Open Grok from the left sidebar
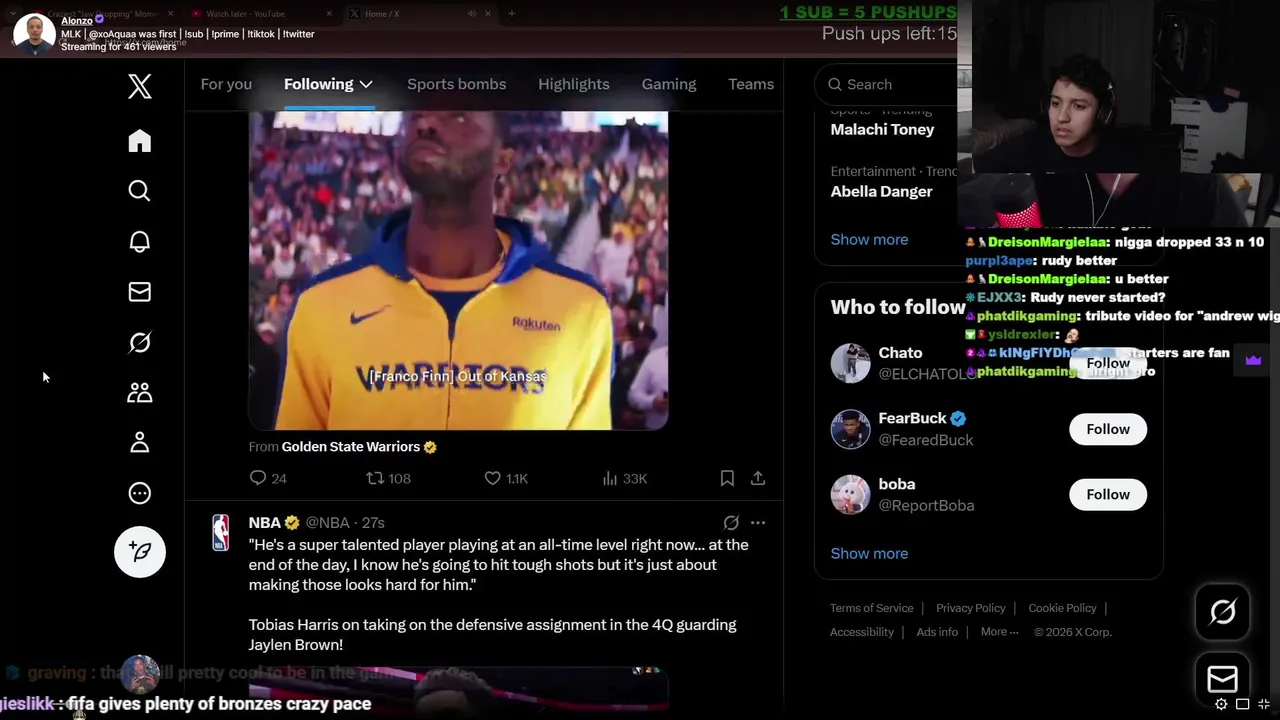Screen dimensions: 1280x720 tap(140, 342)
